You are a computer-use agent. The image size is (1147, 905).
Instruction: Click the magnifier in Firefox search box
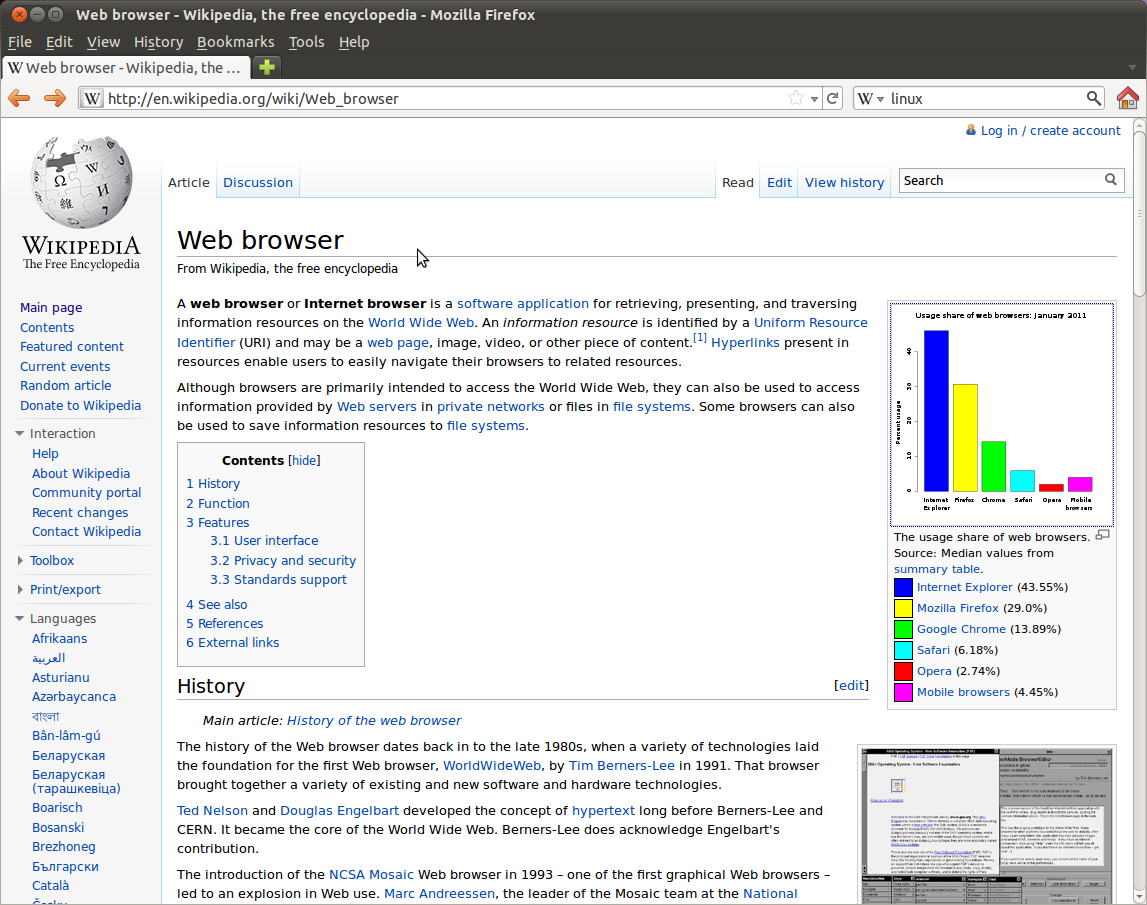[x=1094, y=98]
